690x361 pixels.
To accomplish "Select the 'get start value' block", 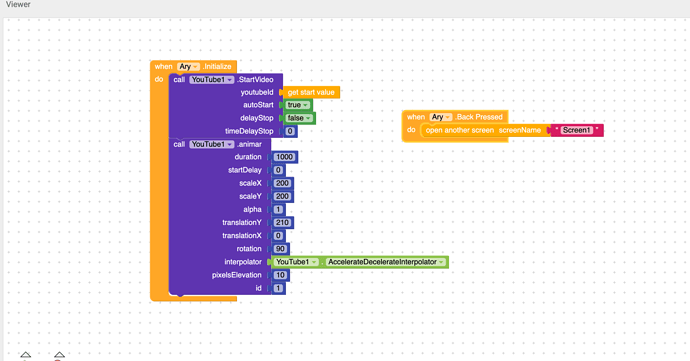I will pos(311,92).
